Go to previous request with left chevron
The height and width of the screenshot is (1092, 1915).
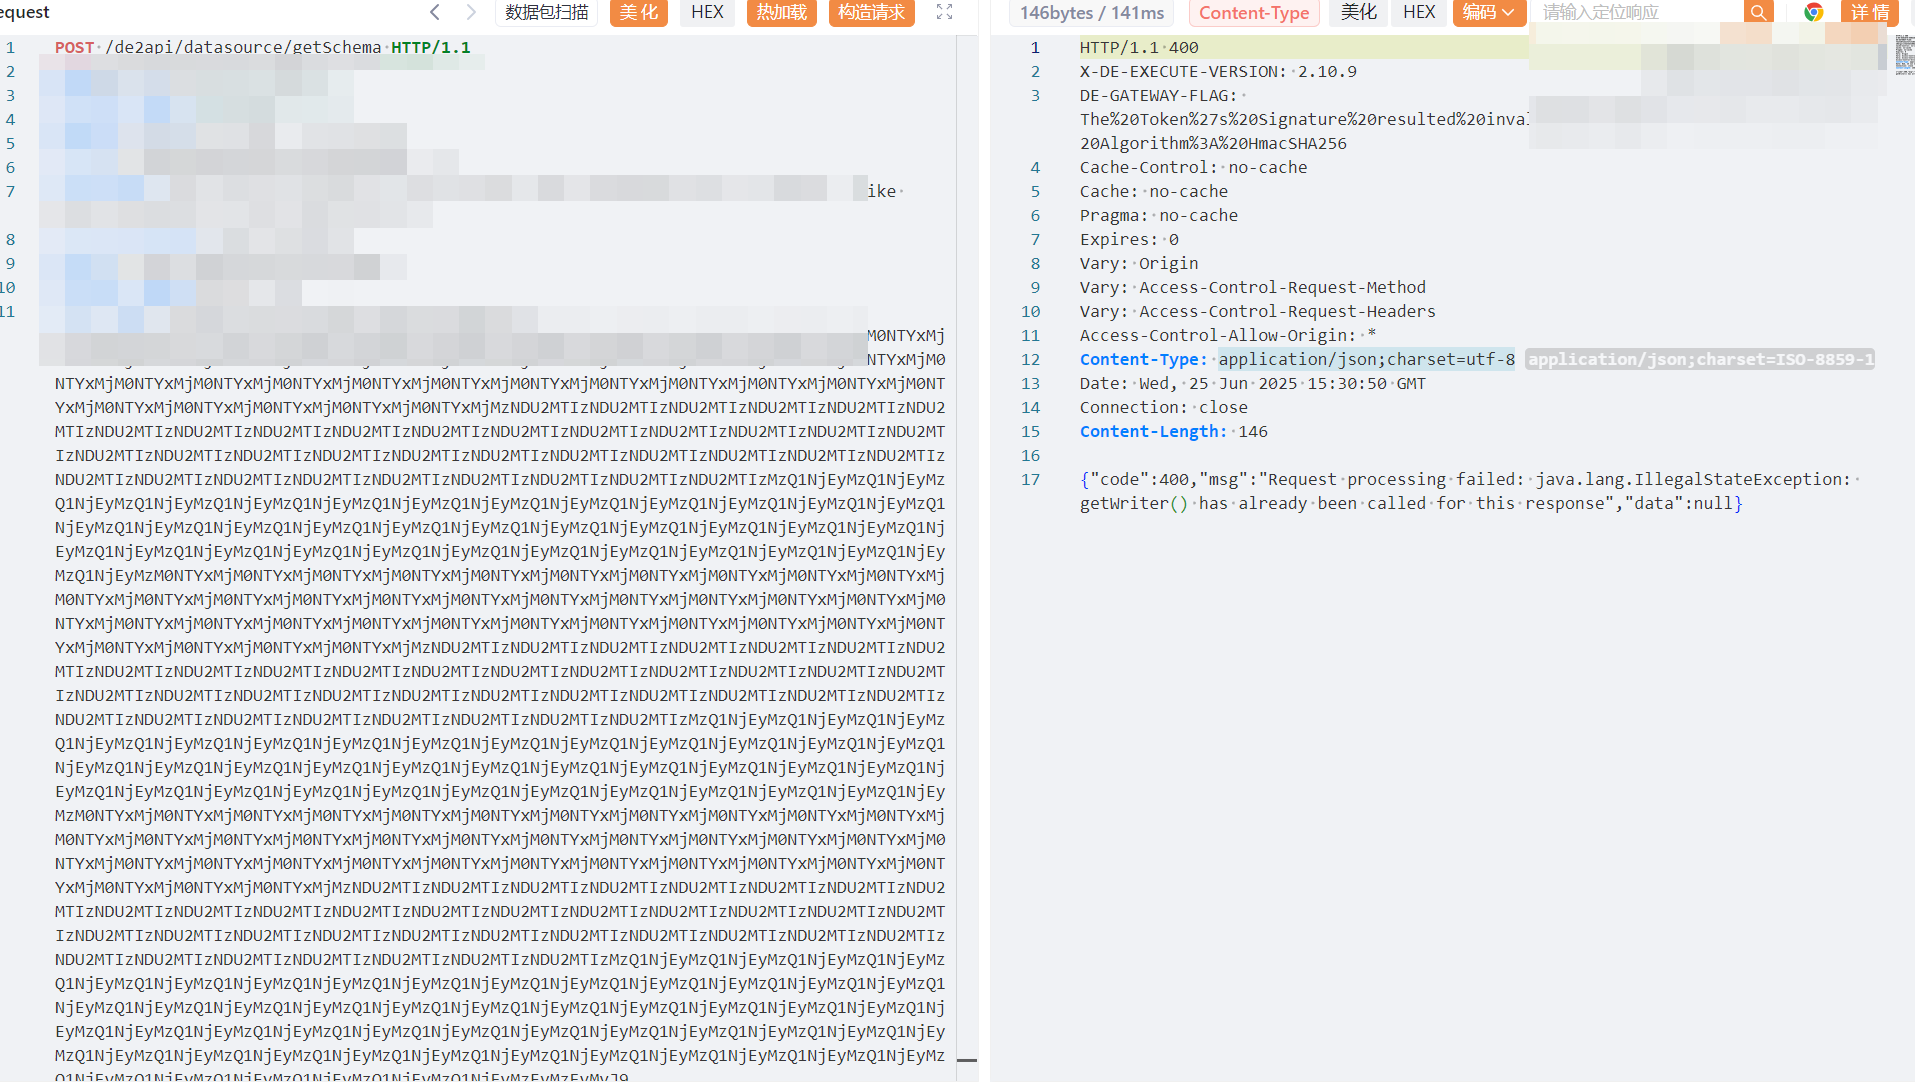point(435,12)
